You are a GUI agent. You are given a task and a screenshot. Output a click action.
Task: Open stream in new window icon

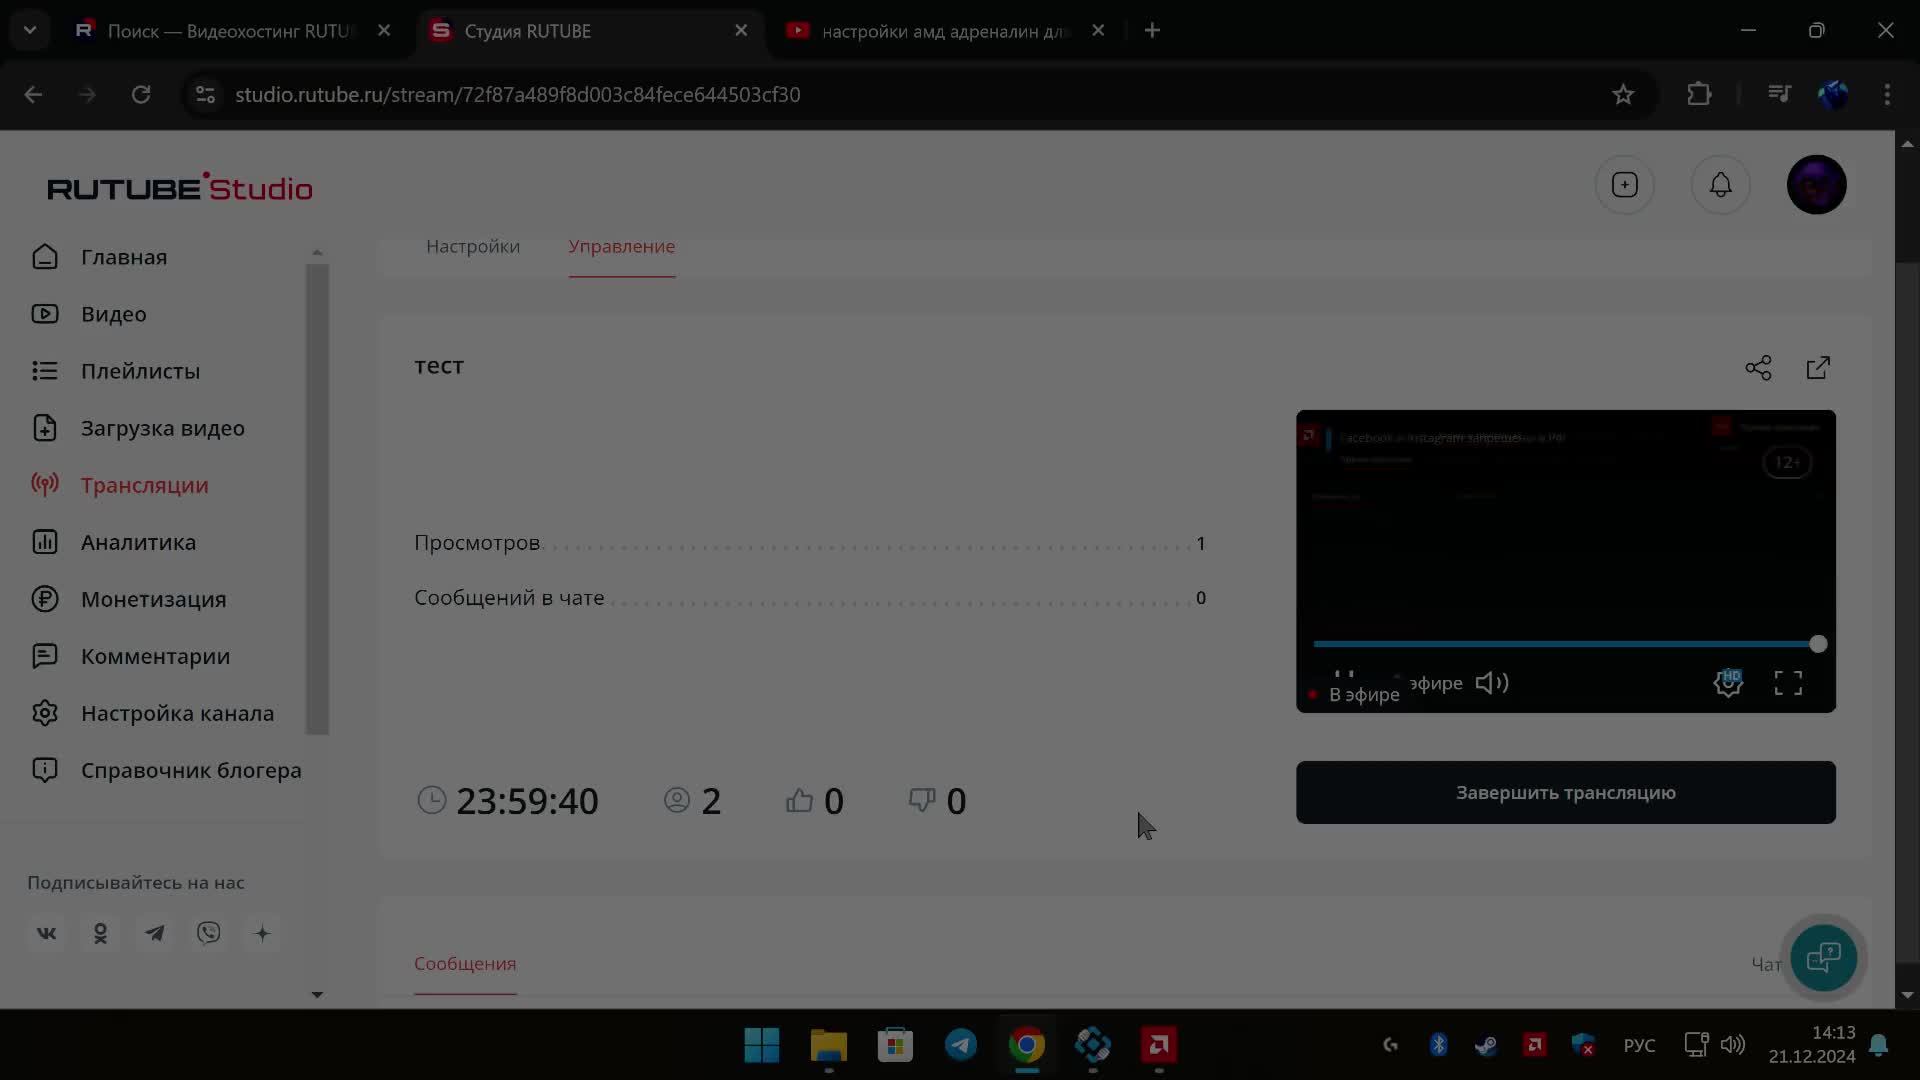pyautogui.click(x=1818, y=368)
